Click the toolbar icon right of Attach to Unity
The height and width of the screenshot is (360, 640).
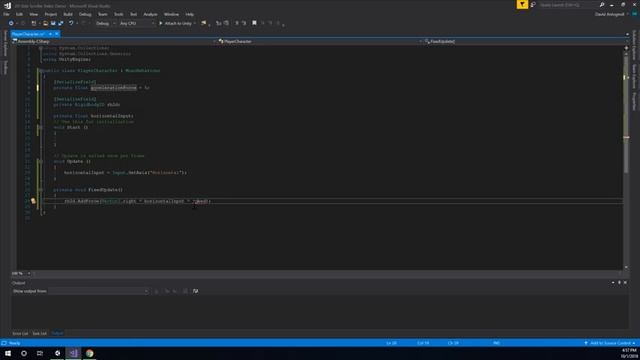coord(204,23)
